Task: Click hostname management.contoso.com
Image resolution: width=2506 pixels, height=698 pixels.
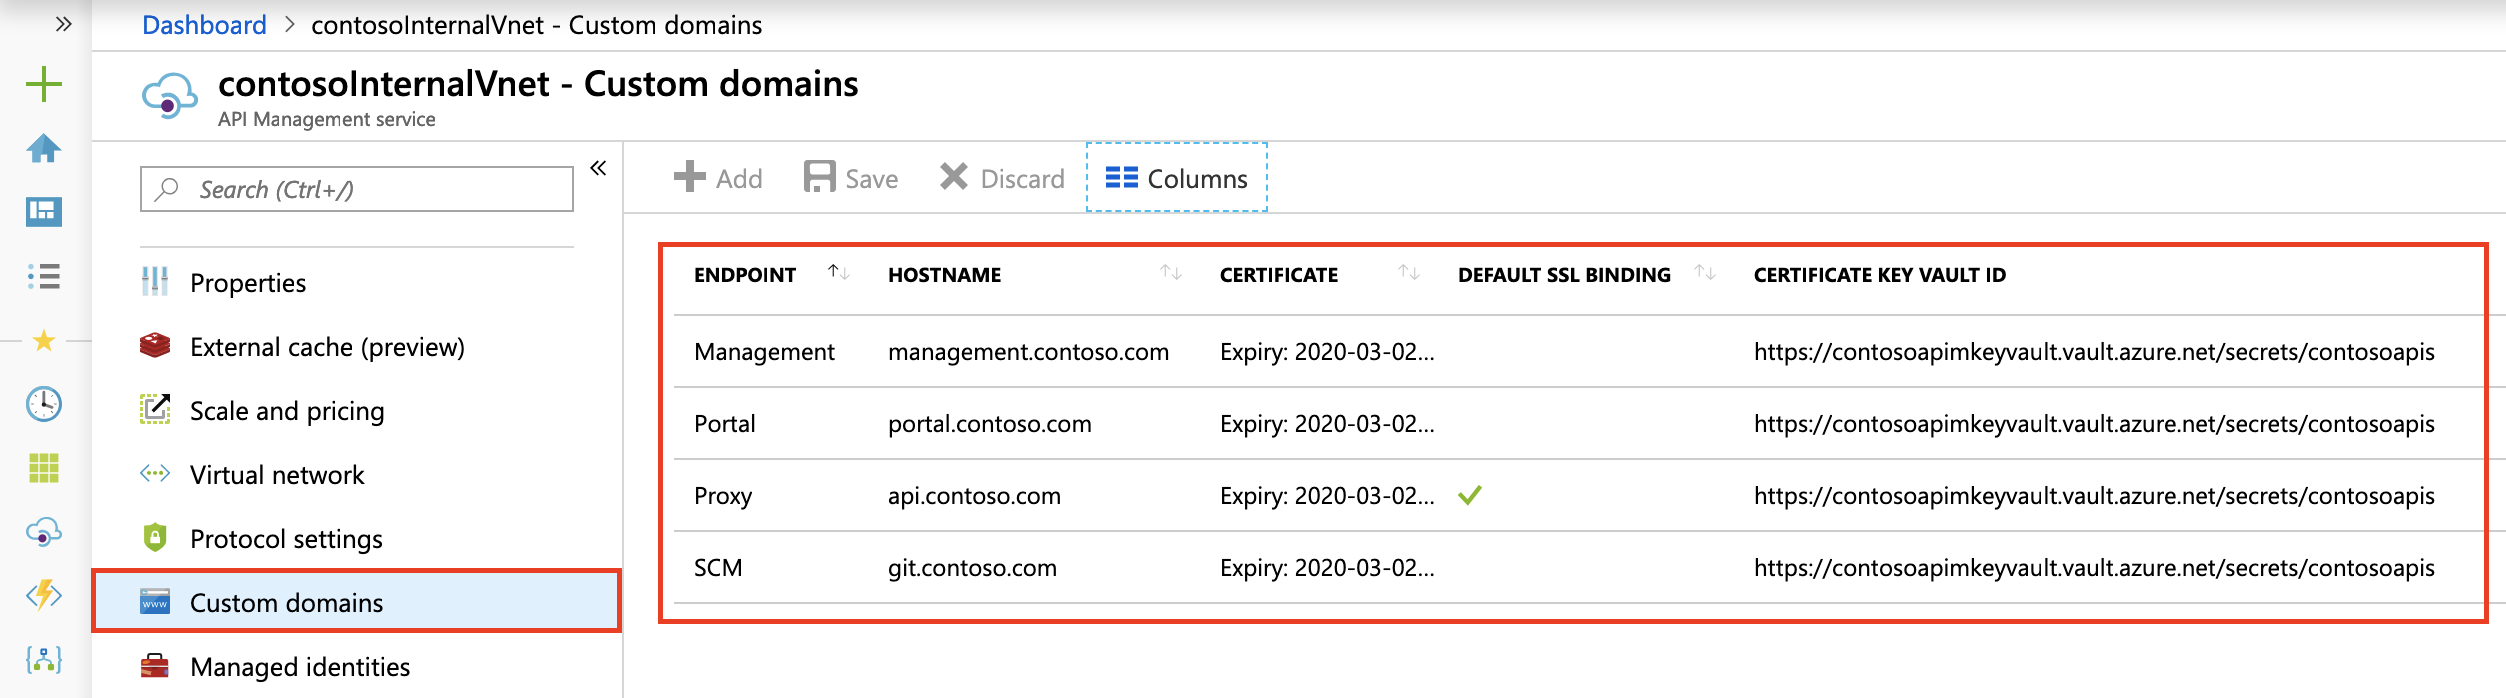Action: pos(1028,352)
